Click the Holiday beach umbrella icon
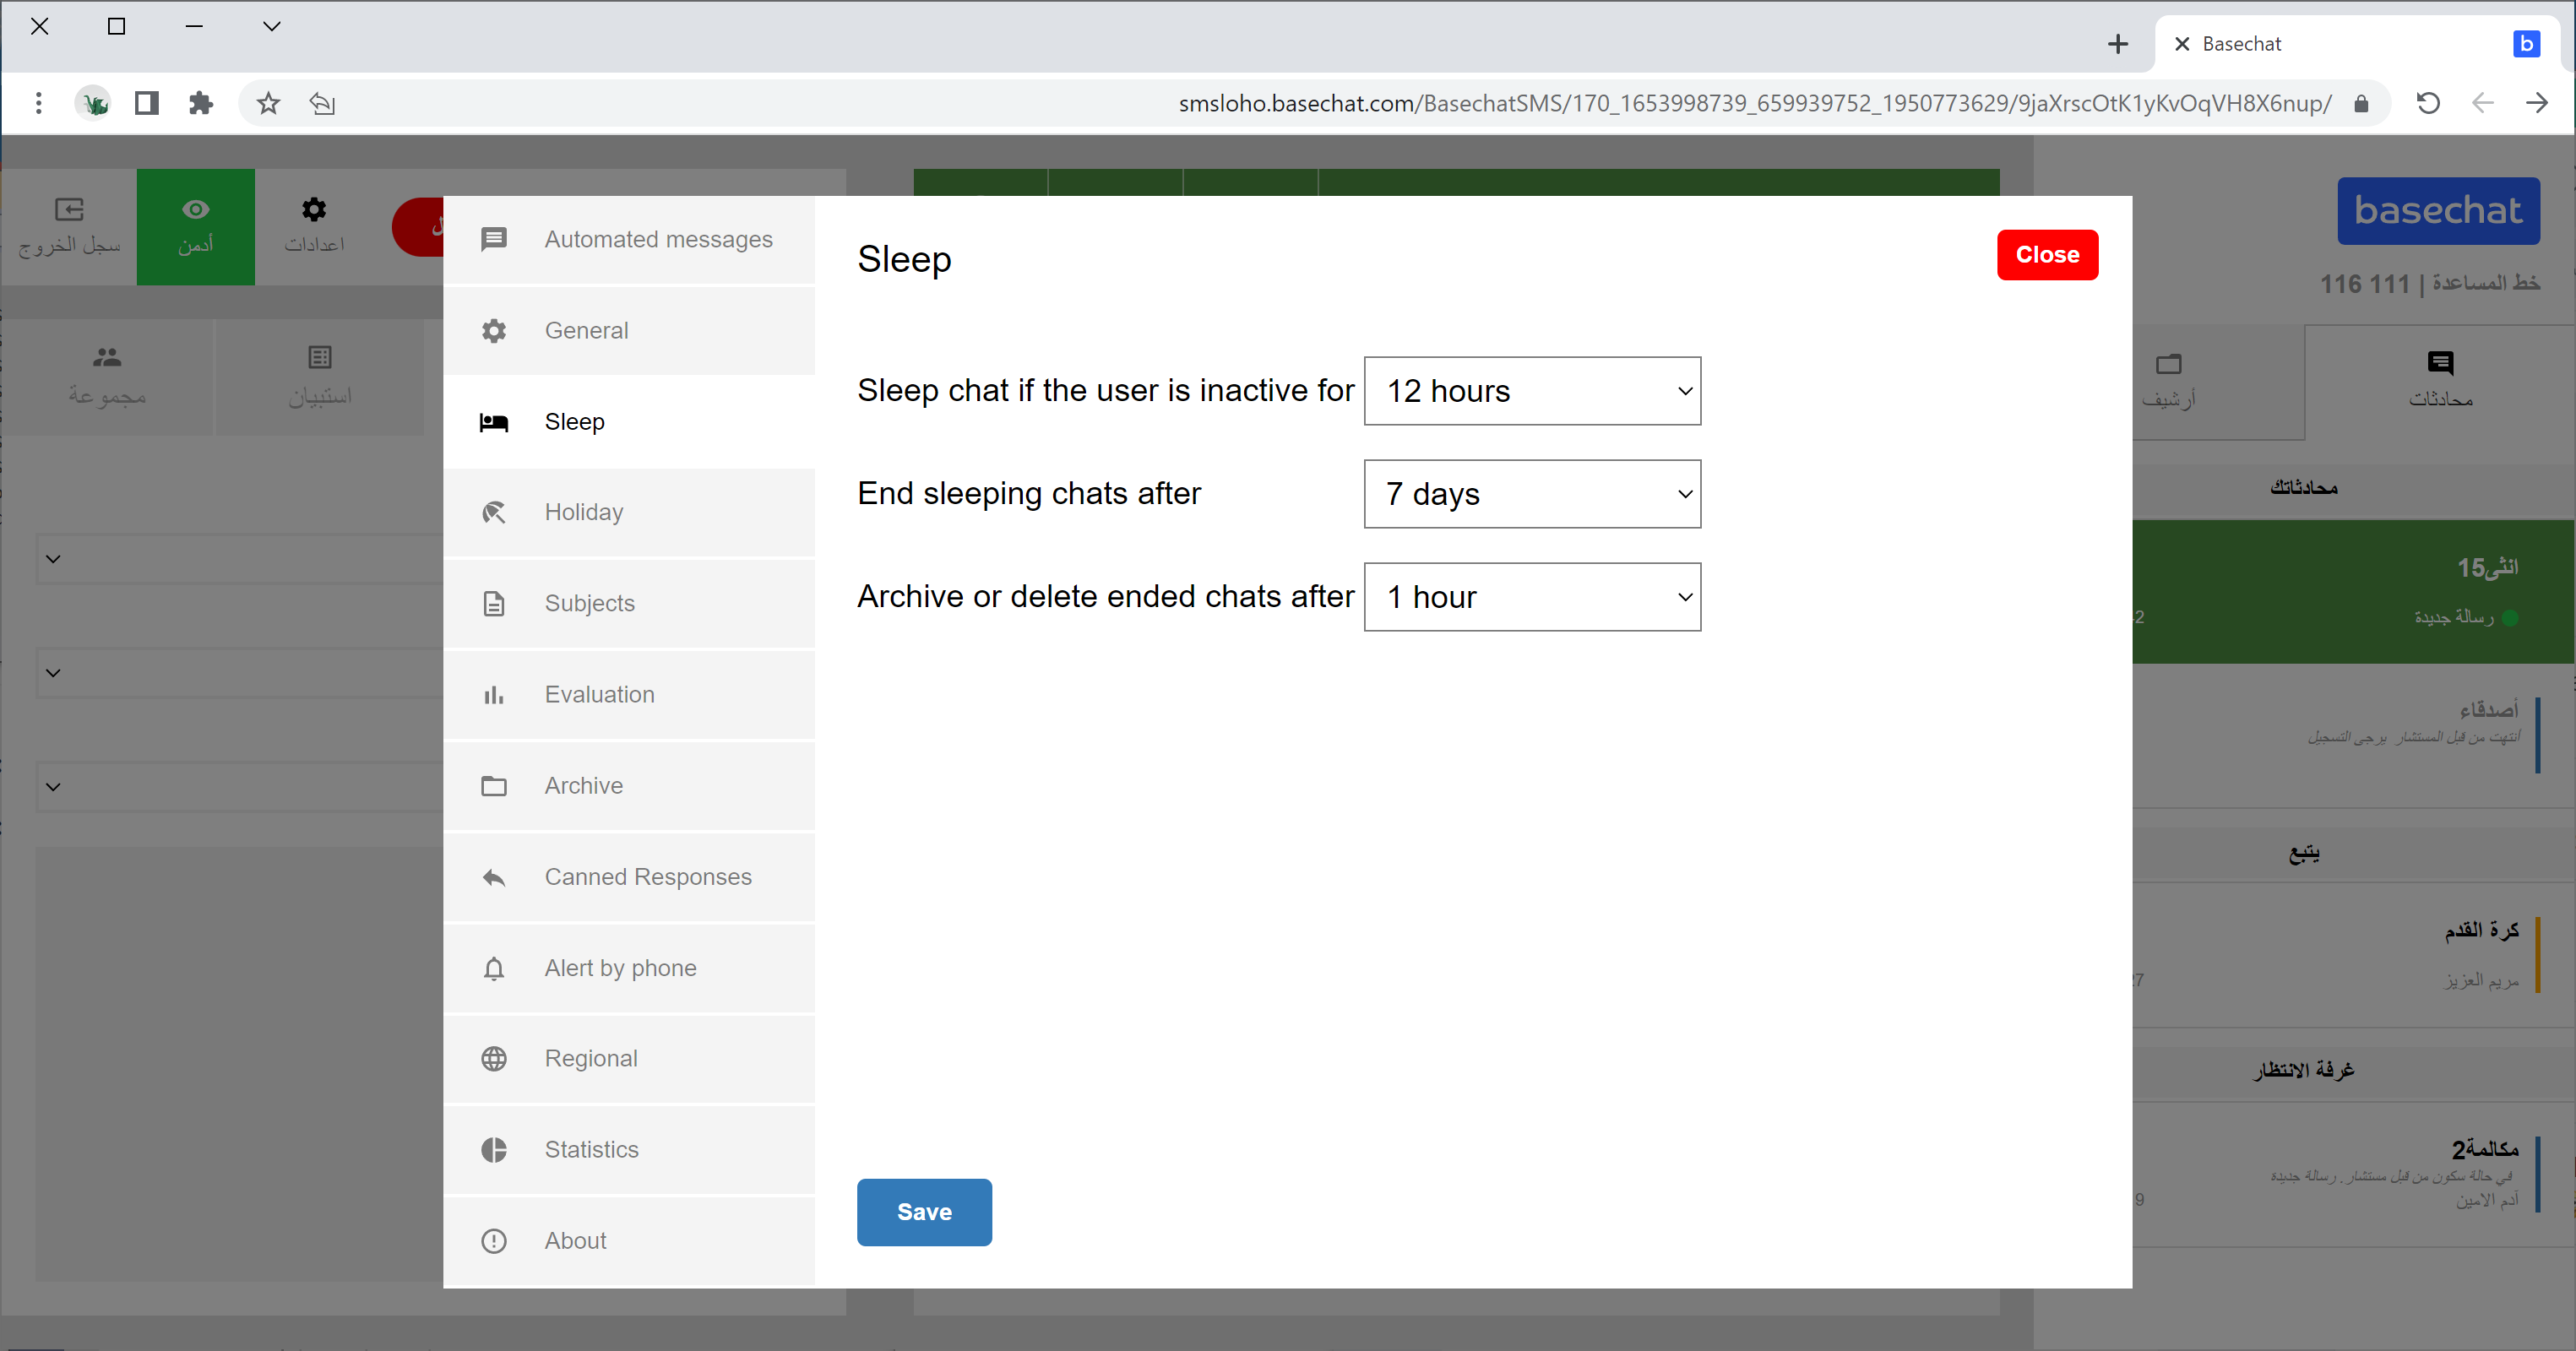This screenshot has height=1351, width=2576. pyautogui.click(x=494, y=513)
